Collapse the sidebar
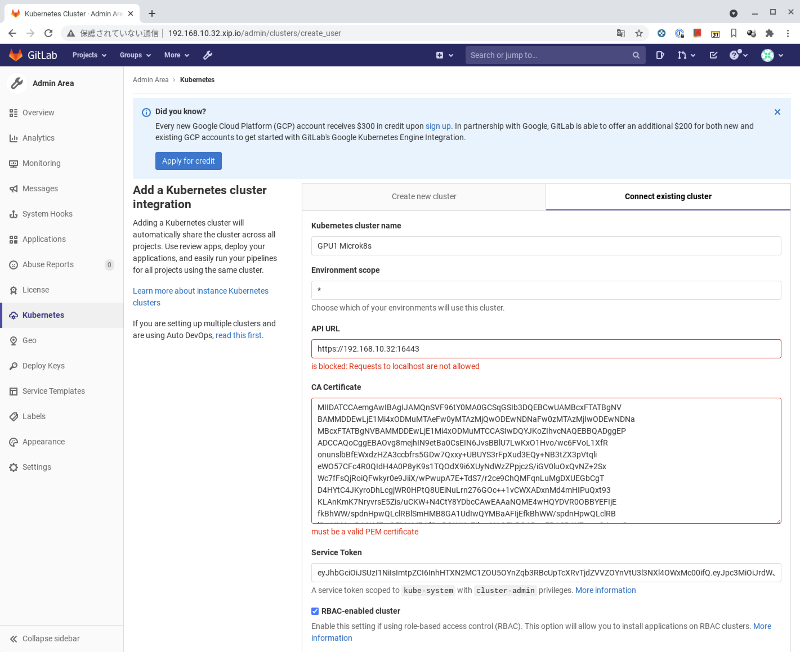Screen dimensions: 800x652 [50, 638]
